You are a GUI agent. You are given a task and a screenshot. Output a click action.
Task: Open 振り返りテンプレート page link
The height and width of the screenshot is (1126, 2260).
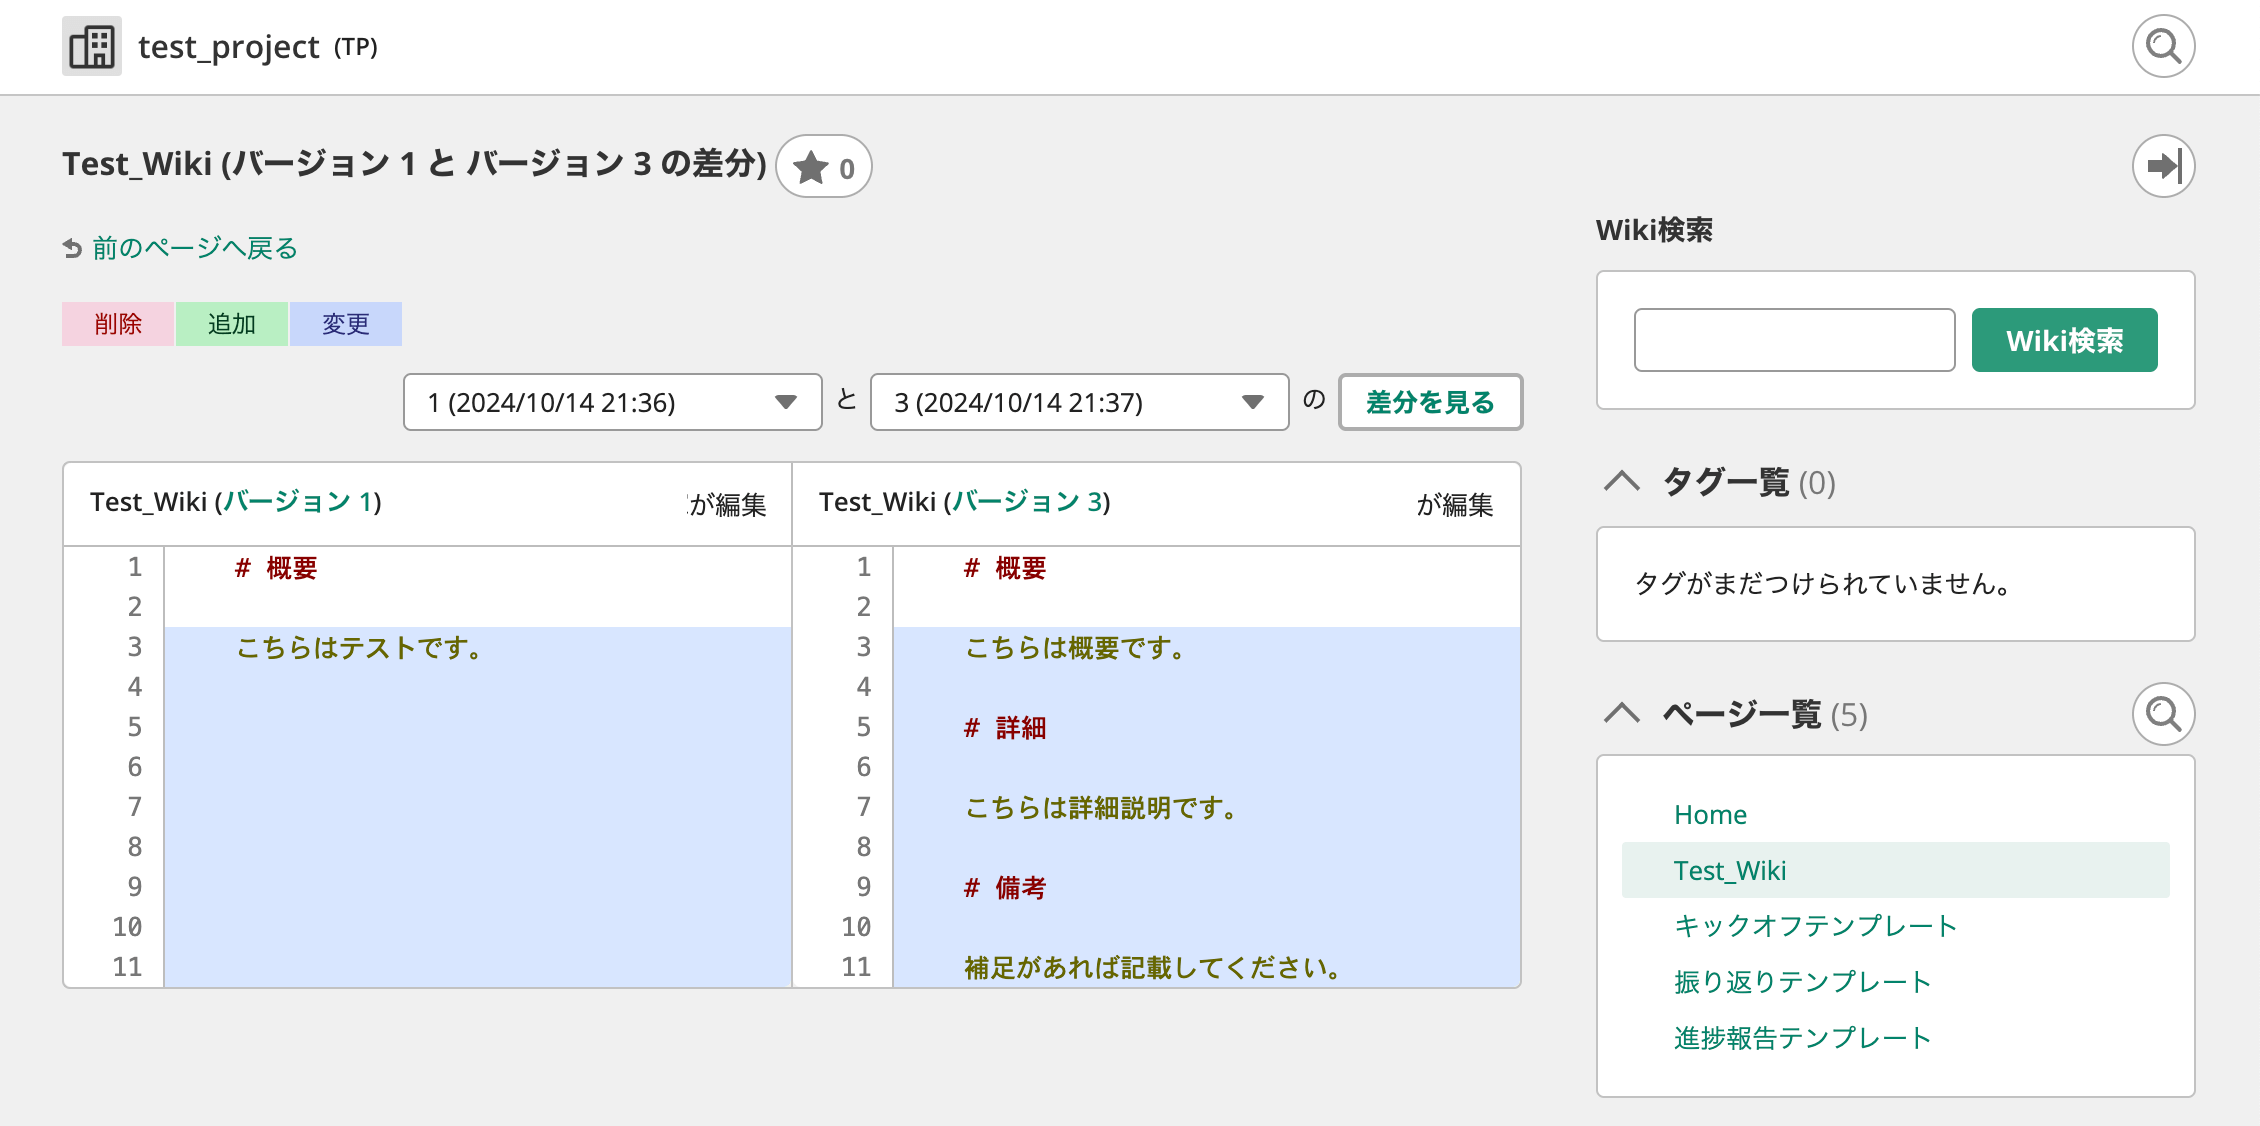click(x=1802, y=982)
